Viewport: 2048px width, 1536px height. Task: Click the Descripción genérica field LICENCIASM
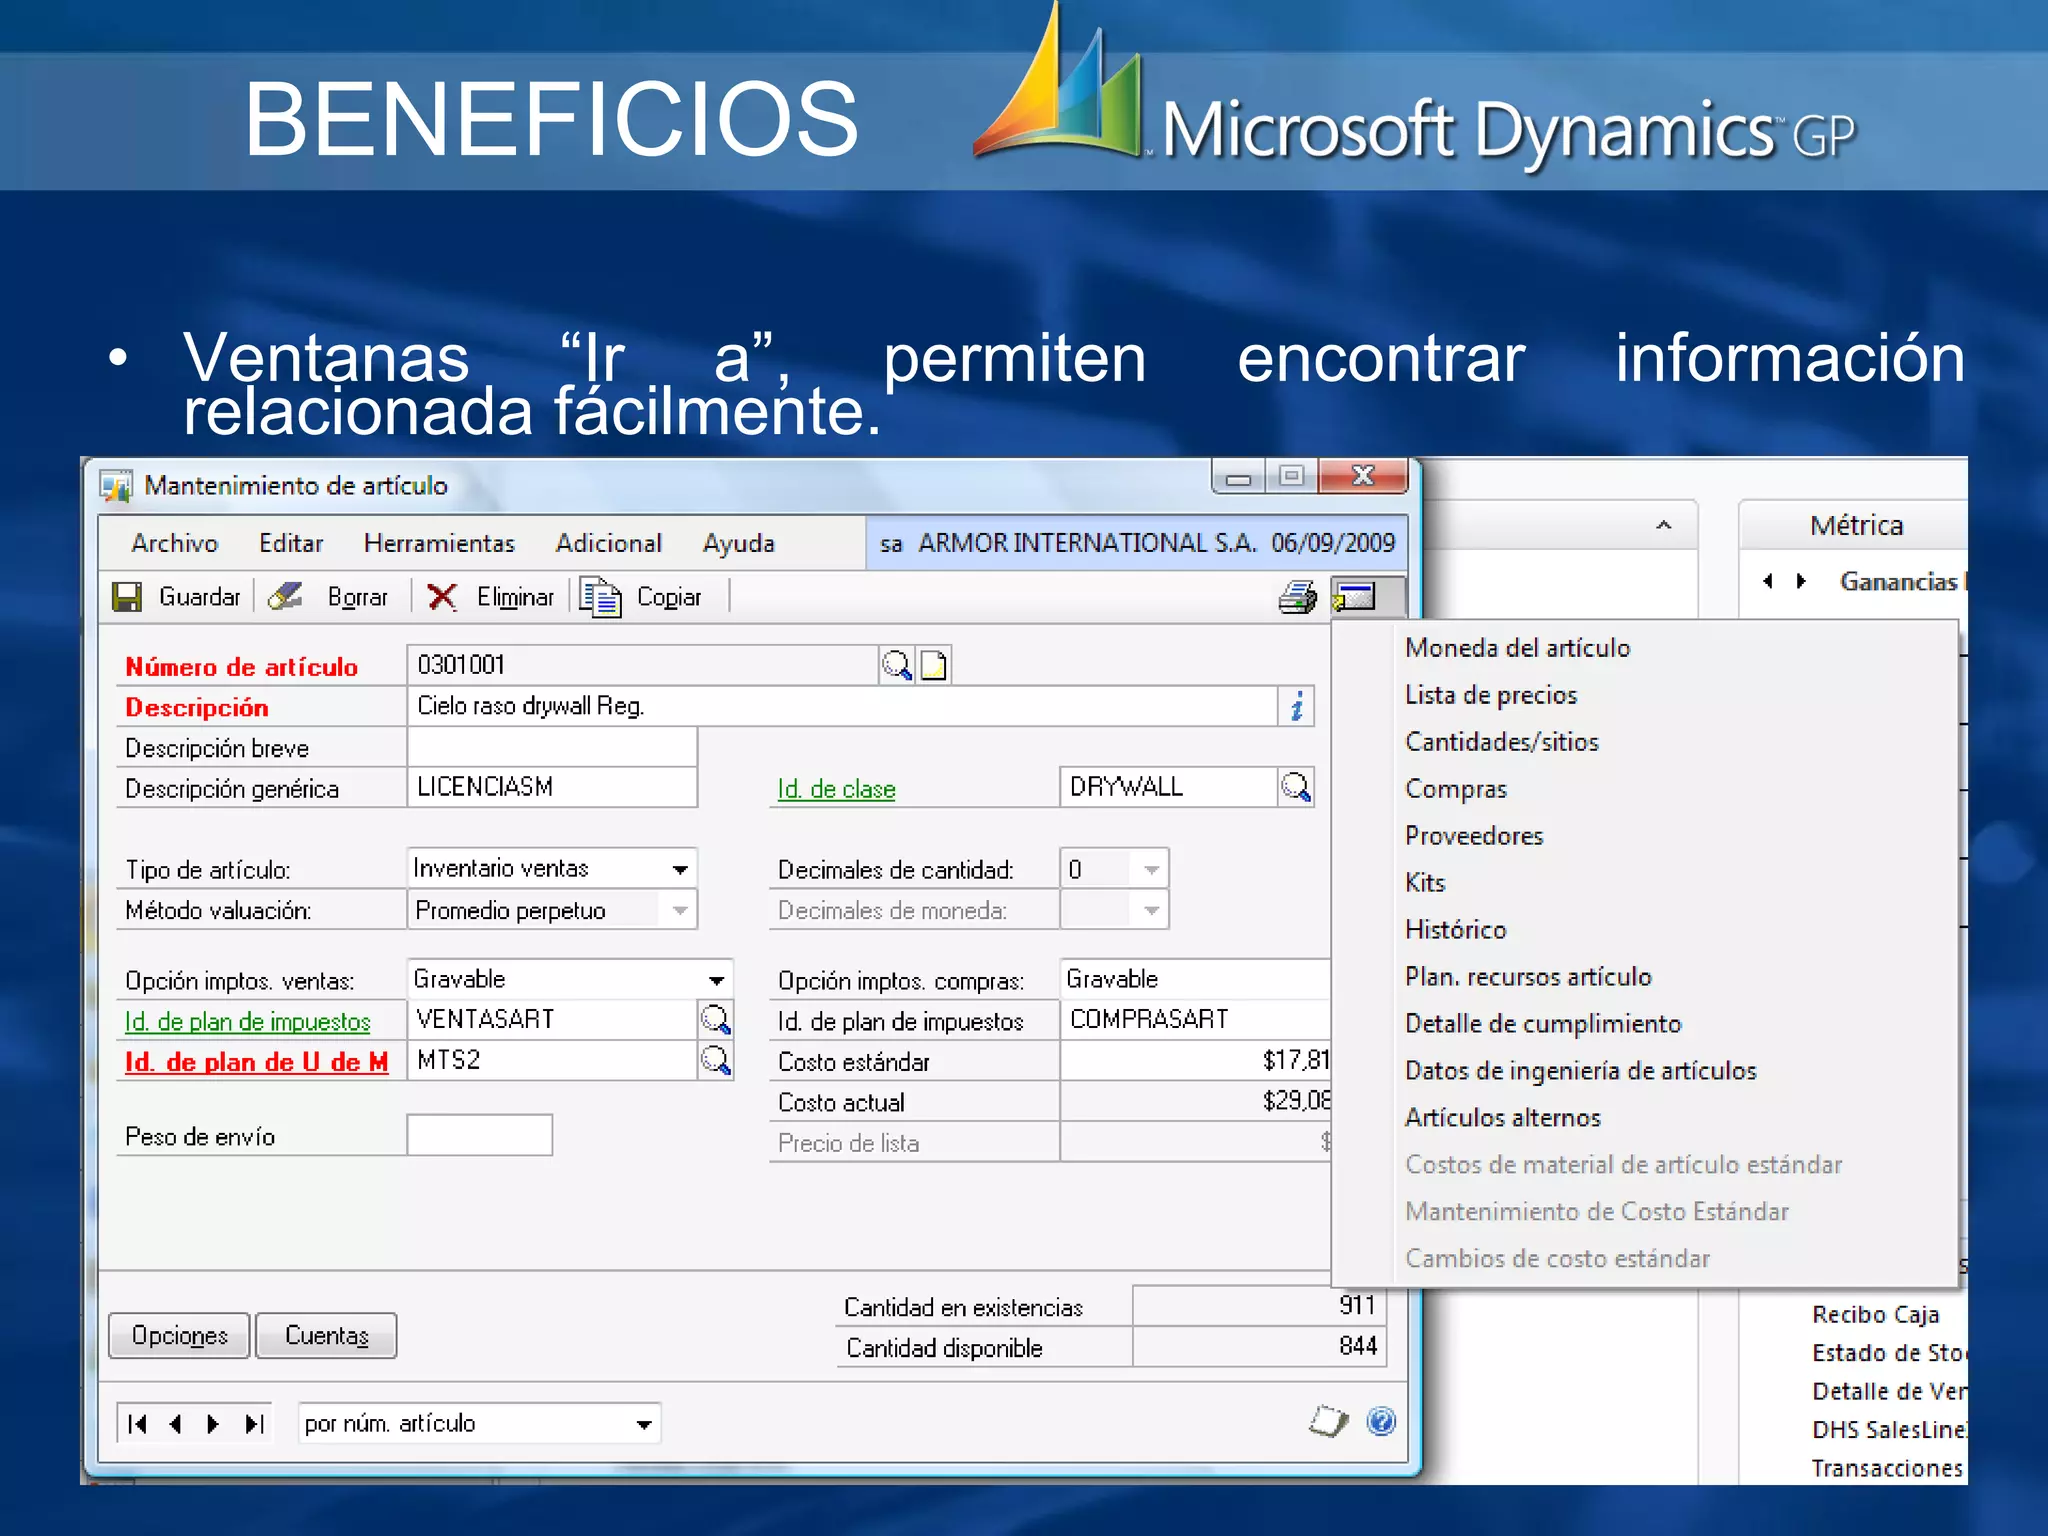point(551,787)
